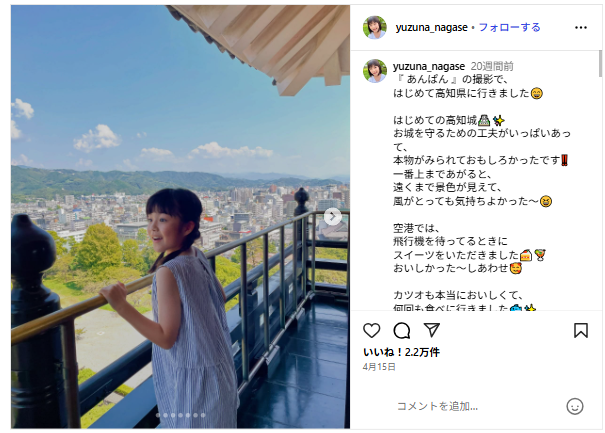Select the first carousel dot indicator

point(158,415)
